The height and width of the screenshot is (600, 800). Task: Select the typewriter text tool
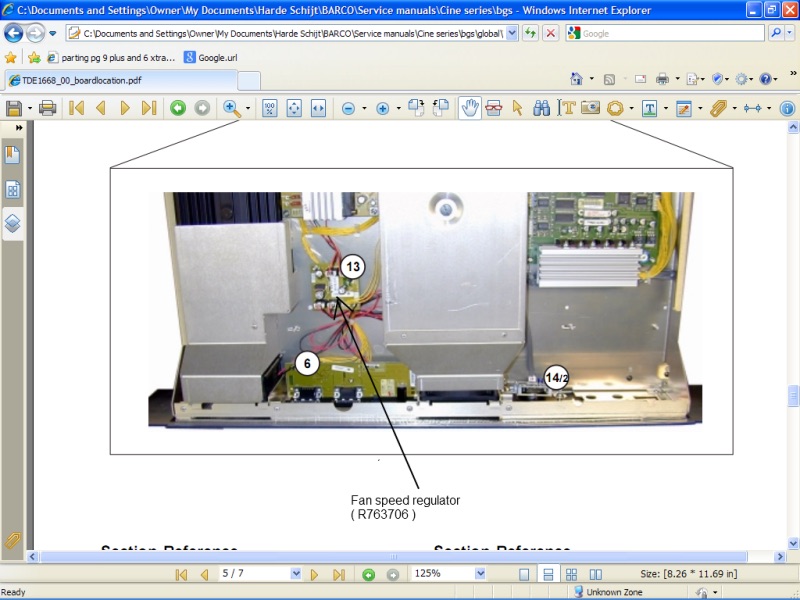click(x=649, y=108)
